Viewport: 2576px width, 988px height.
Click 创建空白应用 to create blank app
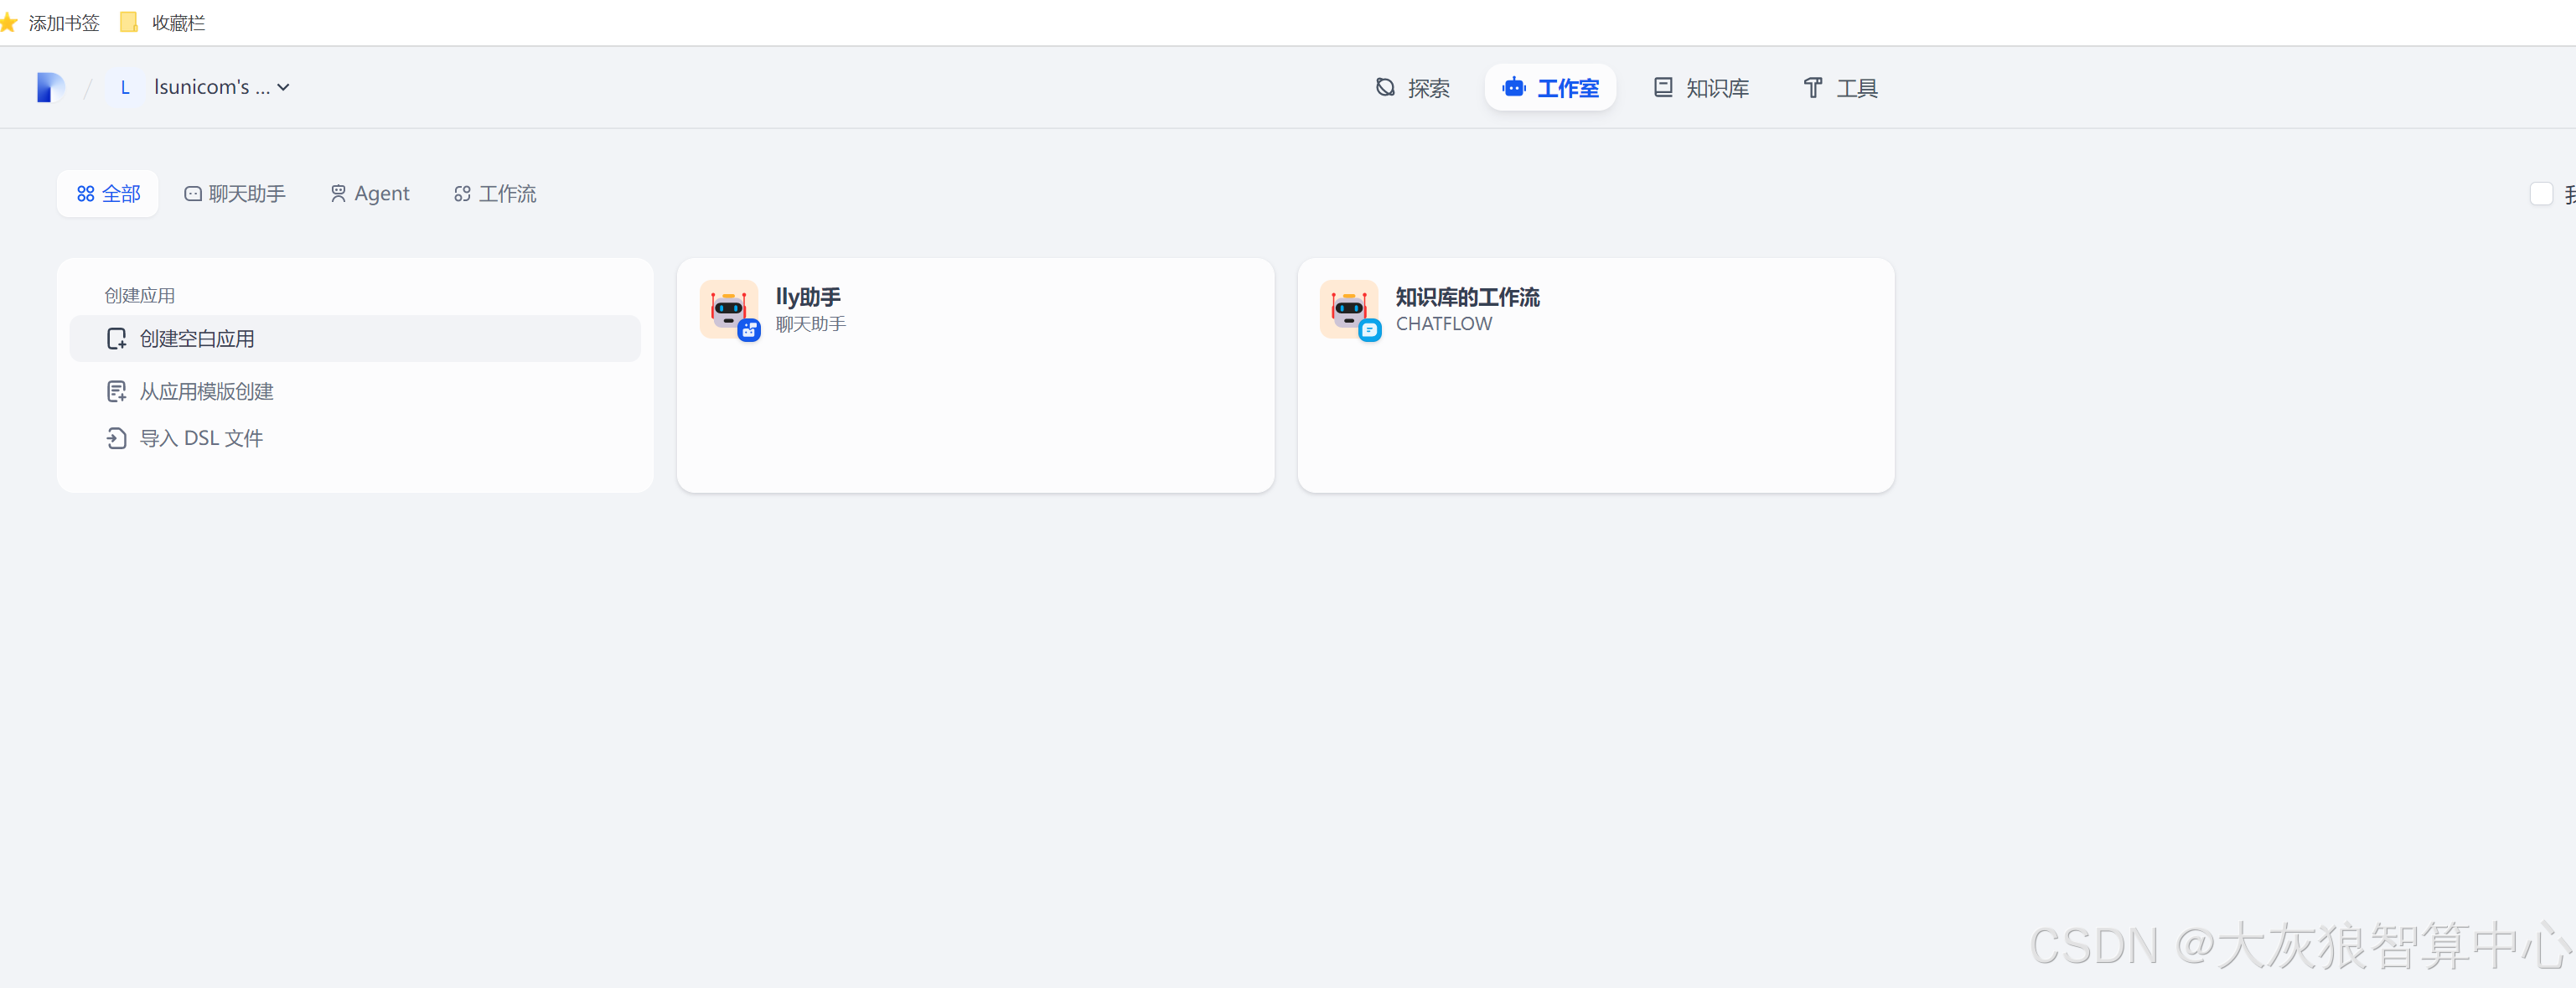click(197, 339)
